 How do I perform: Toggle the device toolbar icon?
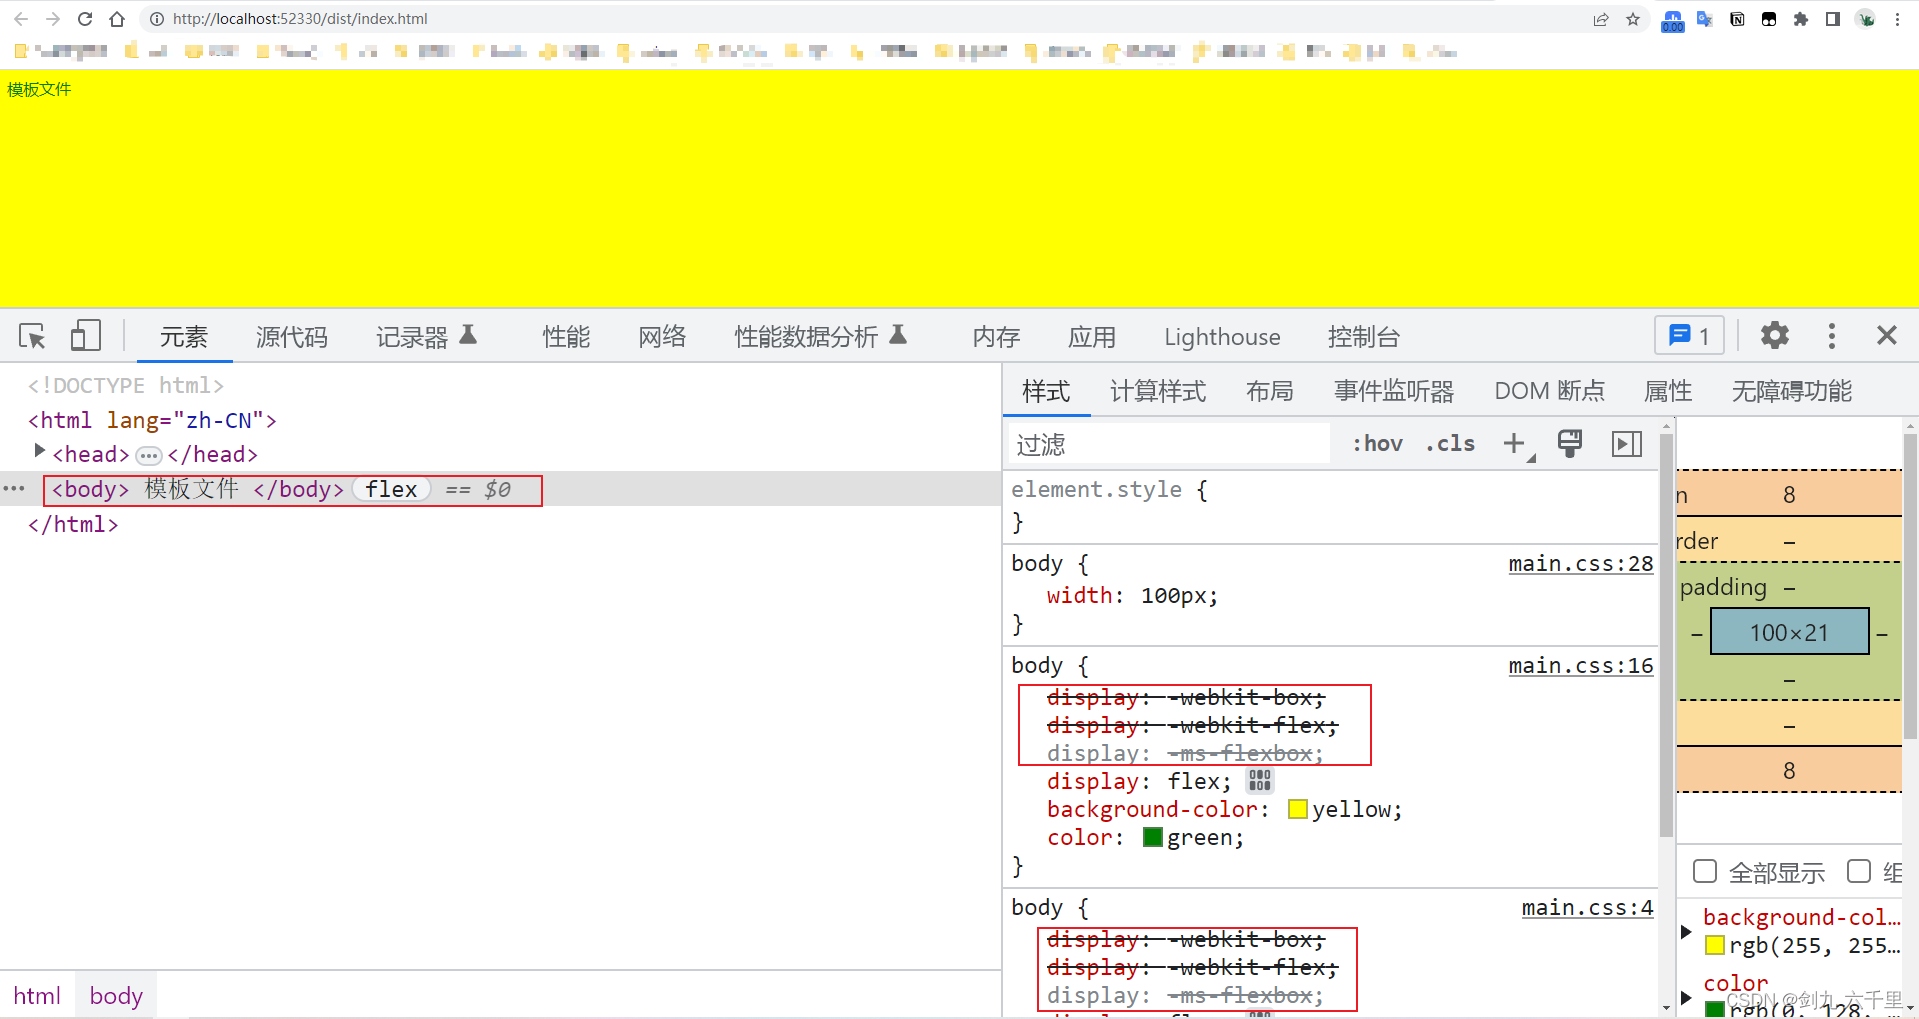pyautogui.click(x=86, y=336)
